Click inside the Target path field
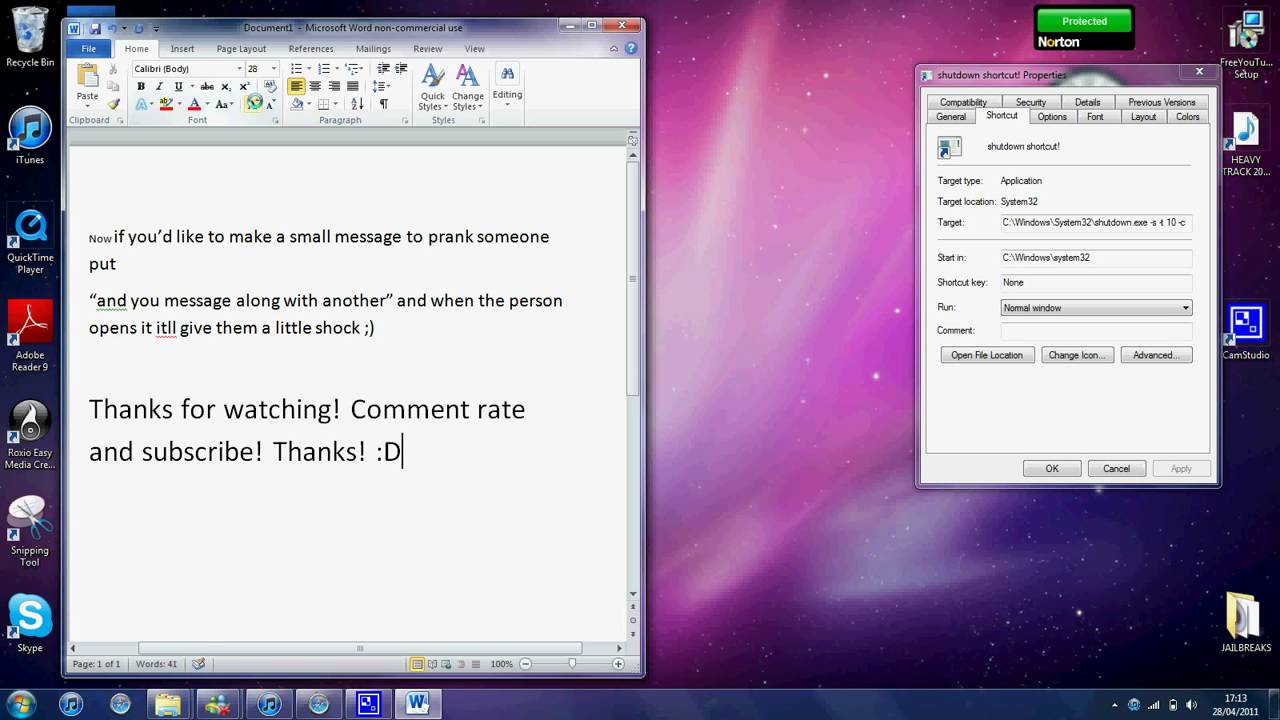Image resolution: width=1280 pixels, height=720 pixels. point(1095,223)
